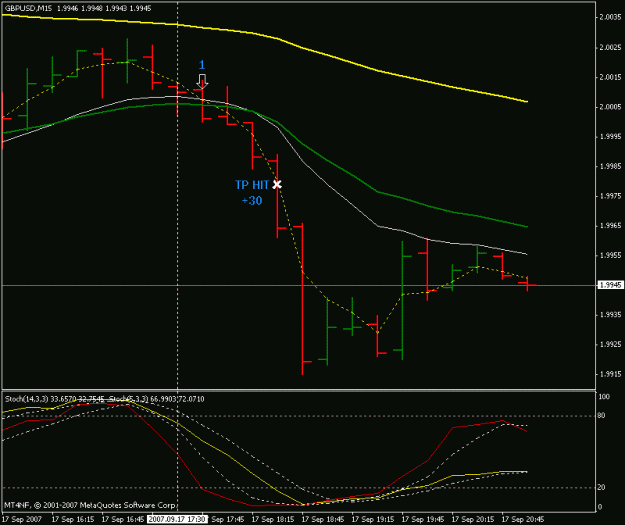The image size is (625, 525).
Task: Click the 2.0025 price axis label
Action: [x=611, y=47]
